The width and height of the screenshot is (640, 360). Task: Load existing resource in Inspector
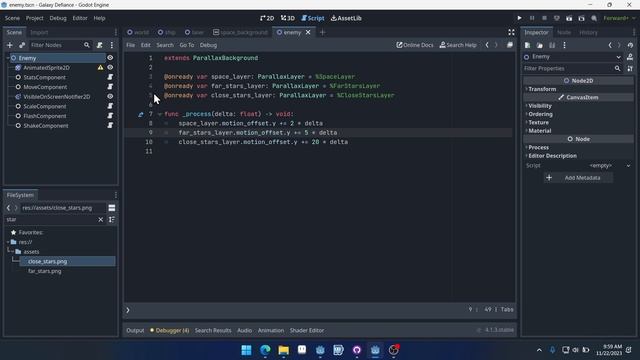pos(540,45)
